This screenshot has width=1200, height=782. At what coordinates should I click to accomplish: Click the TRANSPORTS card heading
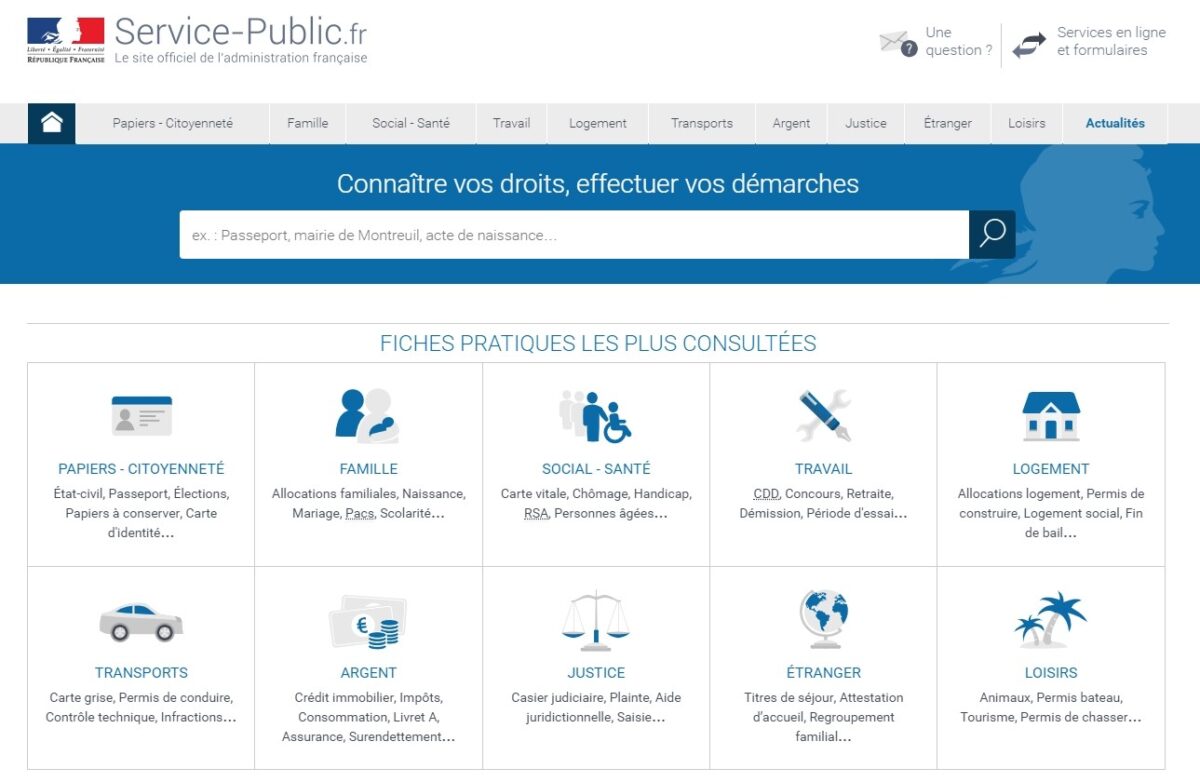(x=141, y=673)
